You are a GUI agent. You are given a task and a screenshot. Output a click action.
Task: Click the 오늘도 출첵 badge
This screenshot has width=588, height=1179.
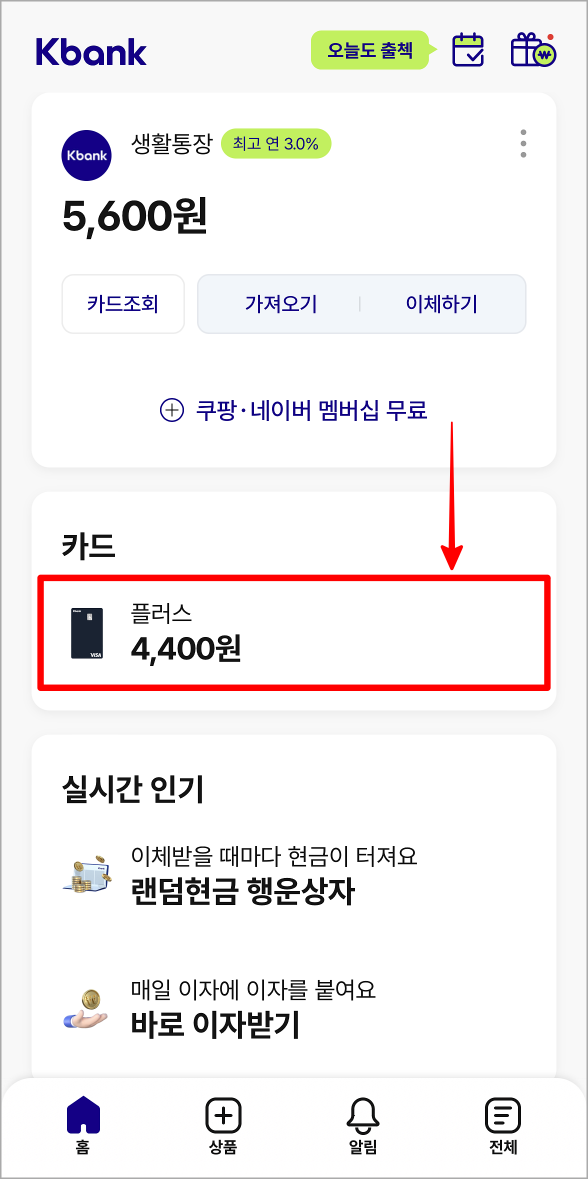tap(370, 49)
